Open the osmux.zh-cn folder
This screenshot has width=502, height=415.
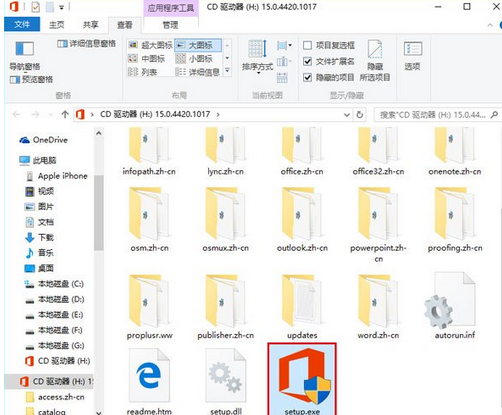[226, 220]
